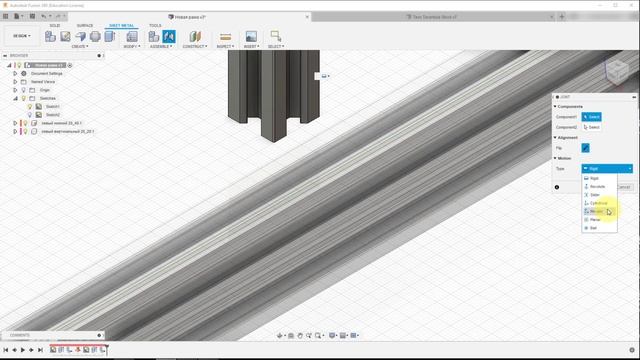Open the DESIGN workspace dropdown
Screen dimensions: 640x360
(x=22, y=36)
